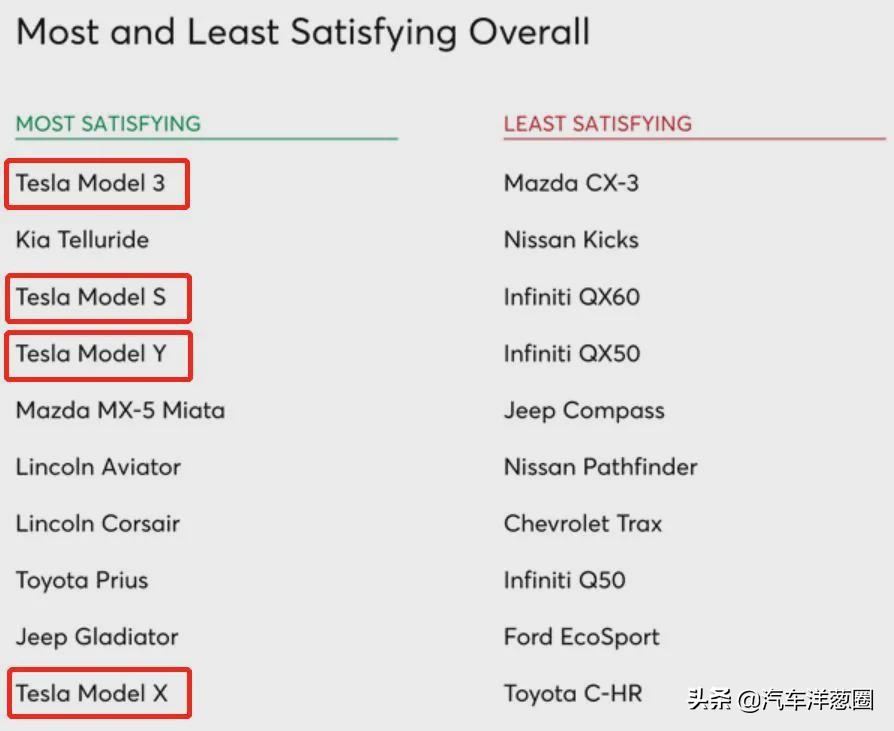Click Lincoln Corsair in the list
The image size is (894, 731).
point(98,524)
